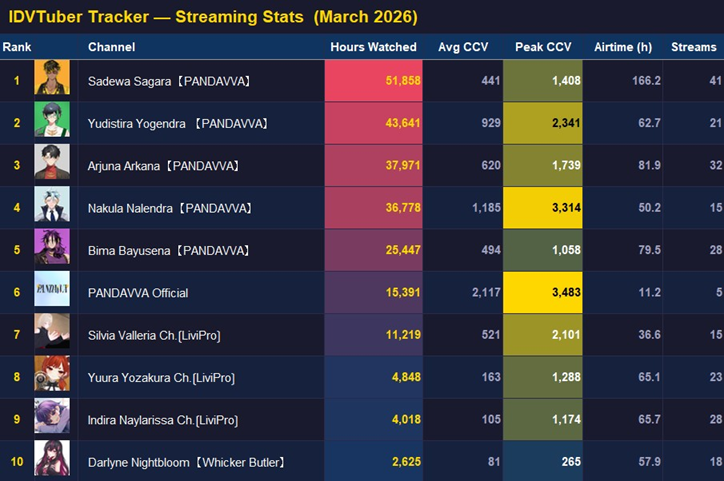This screenshot has height=481, width=724.
Task: Open Sadewa Sagara【PANDAVVA】 channel name
Action: (x=169, y=81)
